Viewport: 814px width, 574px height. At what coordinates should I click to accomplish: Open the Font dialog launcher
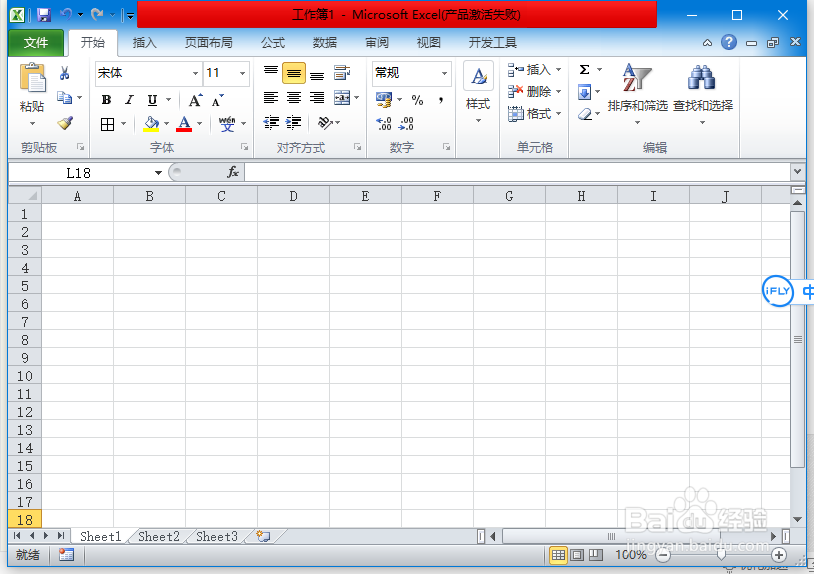pos(244,147)
